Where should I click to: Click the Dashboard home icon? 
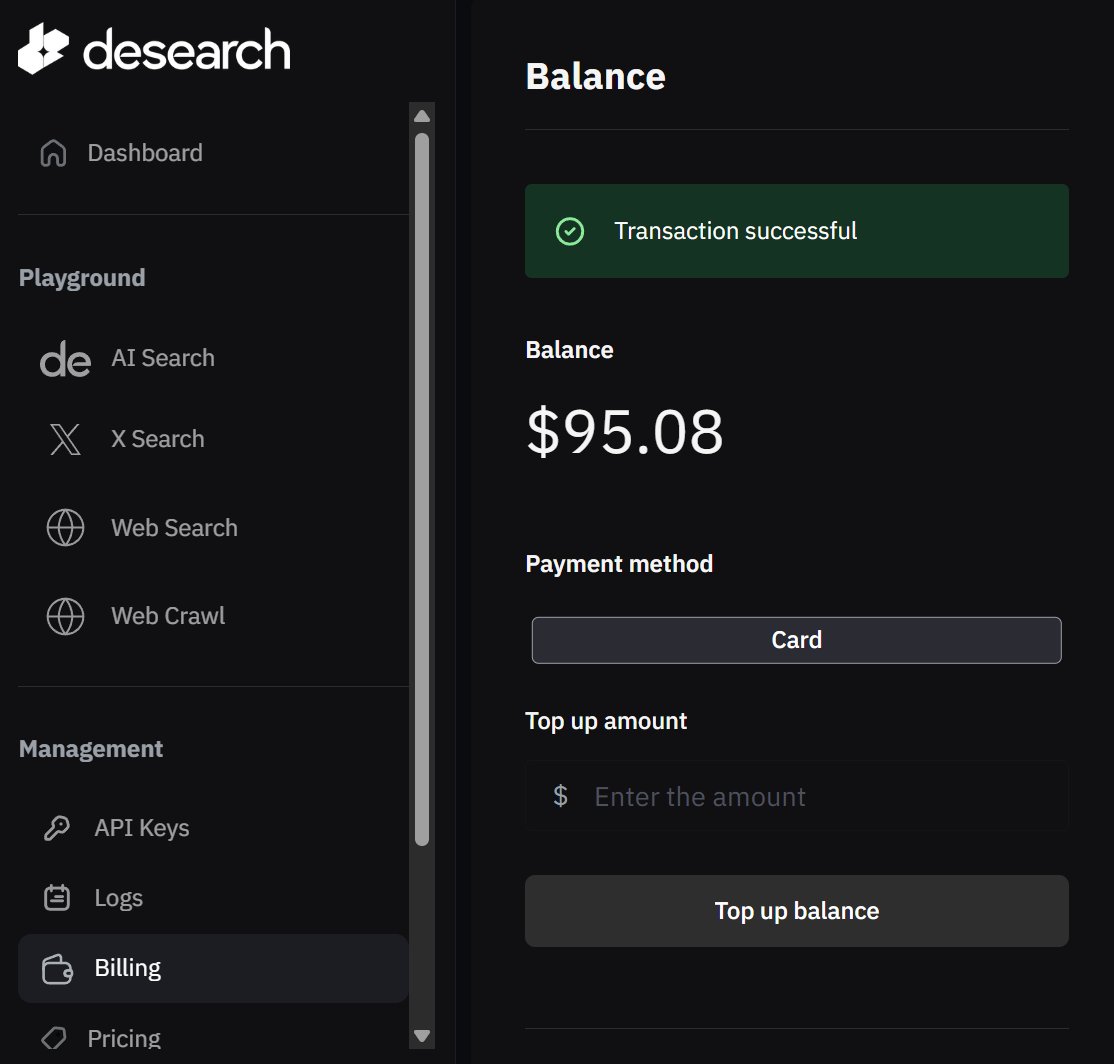click(53, 153)
